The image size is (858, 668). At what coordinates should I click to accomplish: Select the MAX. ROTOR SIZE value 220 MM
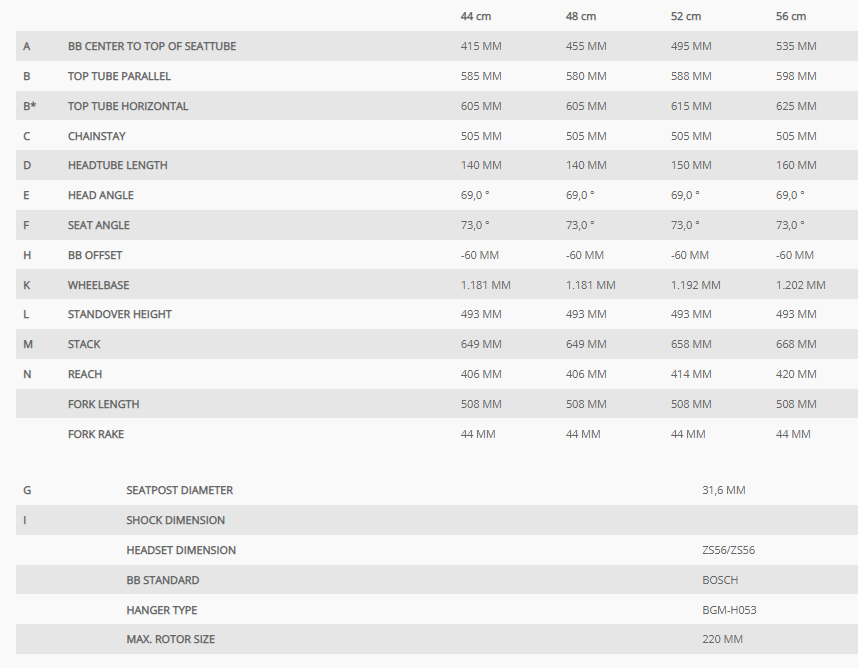722,639
